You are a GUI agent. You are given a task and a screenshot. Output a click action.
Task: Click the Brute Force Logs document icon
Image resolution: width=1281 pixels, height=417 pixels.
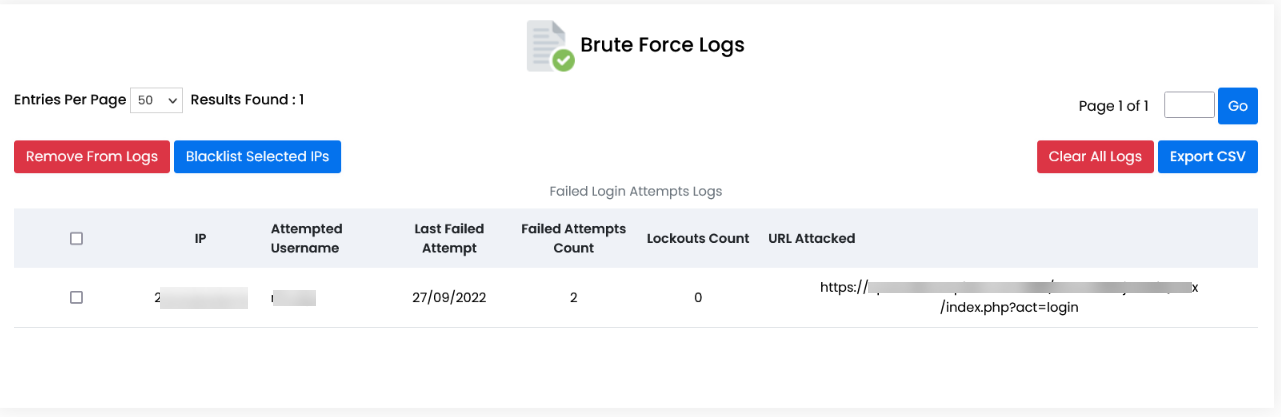549,46
